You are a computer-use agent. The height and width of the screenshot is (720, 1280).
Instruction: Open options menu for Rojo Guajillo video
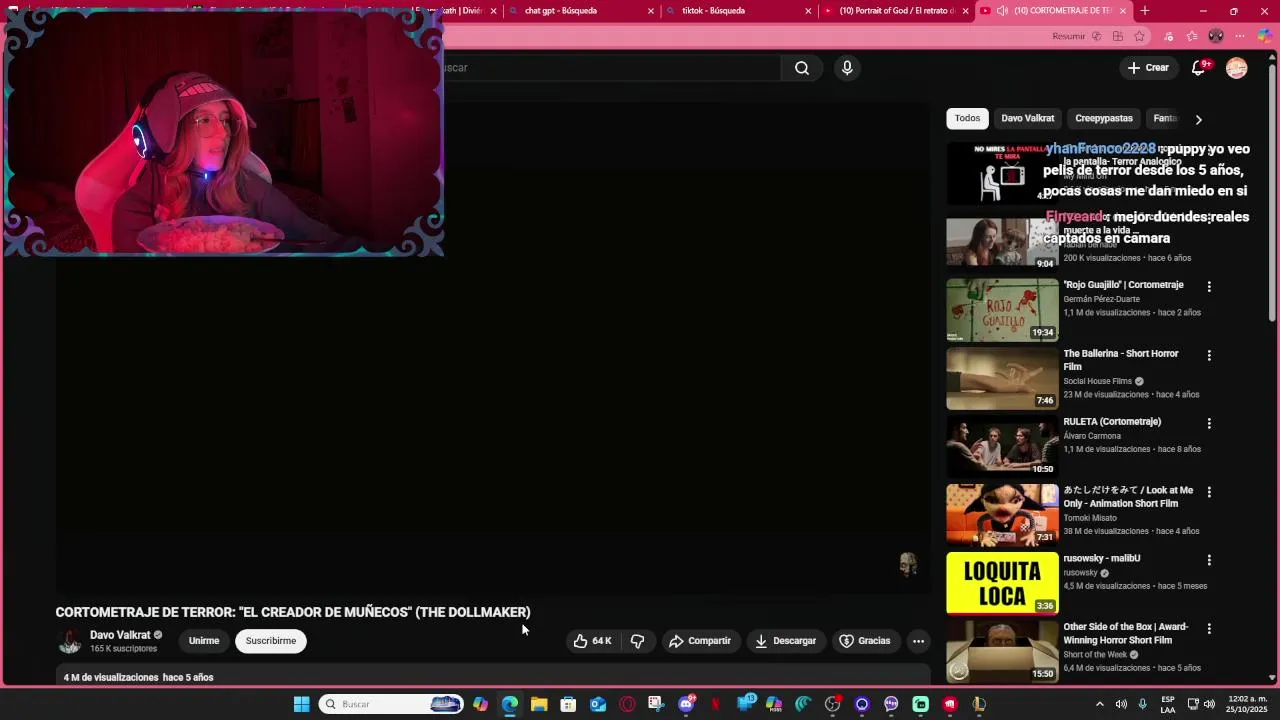[x=1209, y=287]
